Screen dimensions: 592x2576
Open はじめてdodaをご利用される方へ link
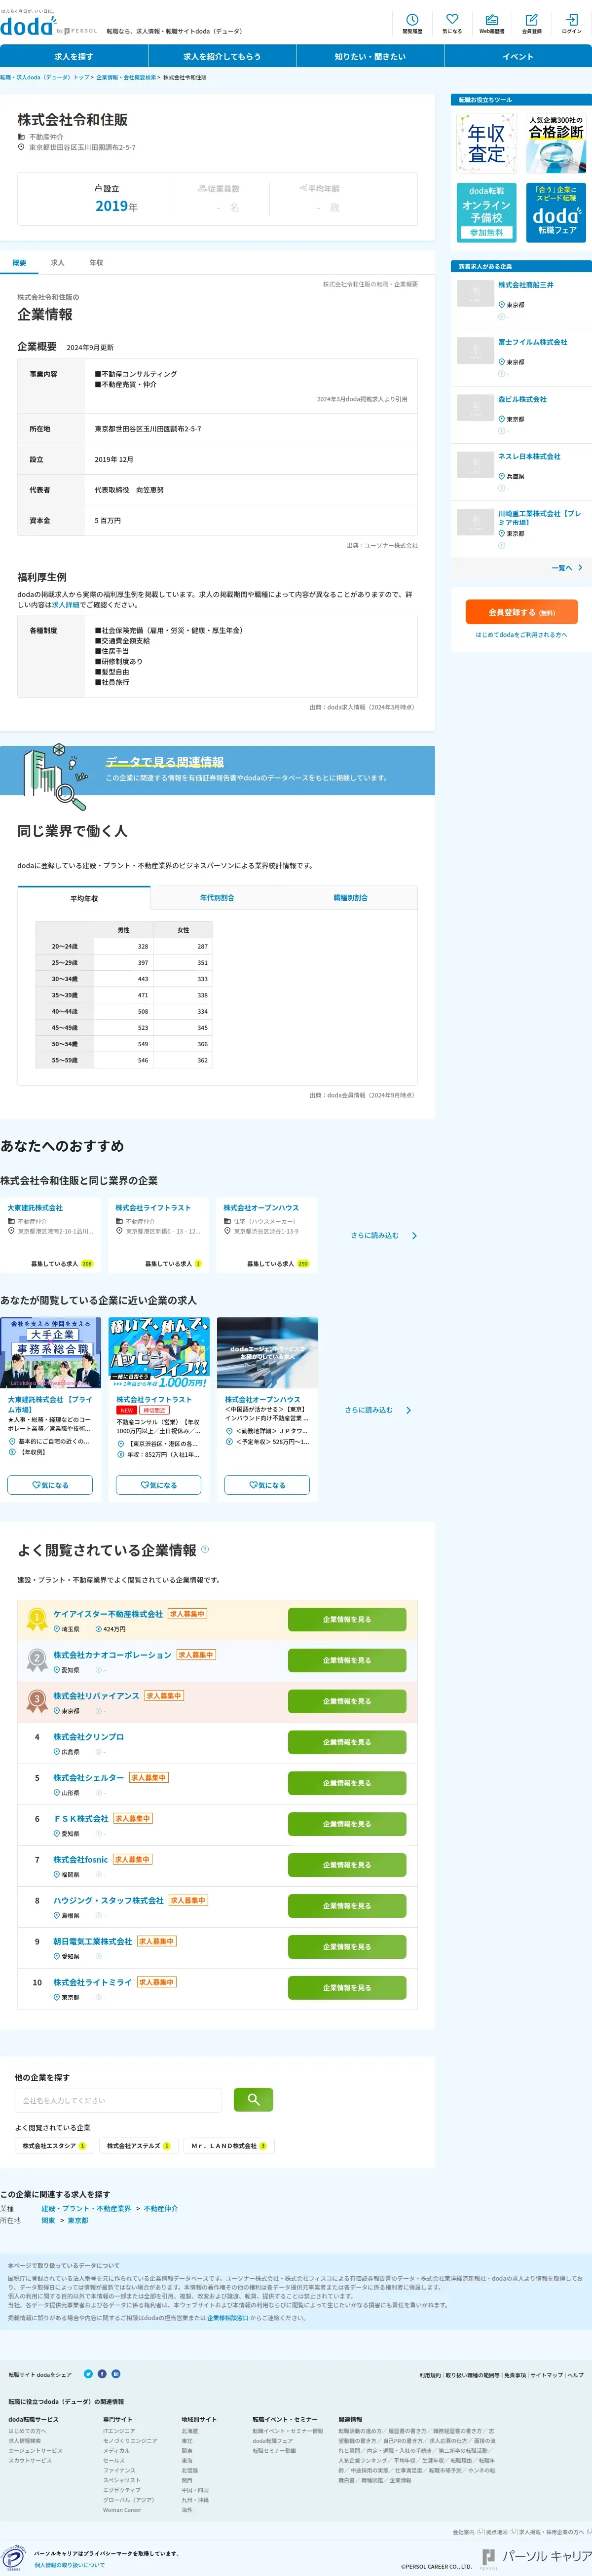click(521, 635)
